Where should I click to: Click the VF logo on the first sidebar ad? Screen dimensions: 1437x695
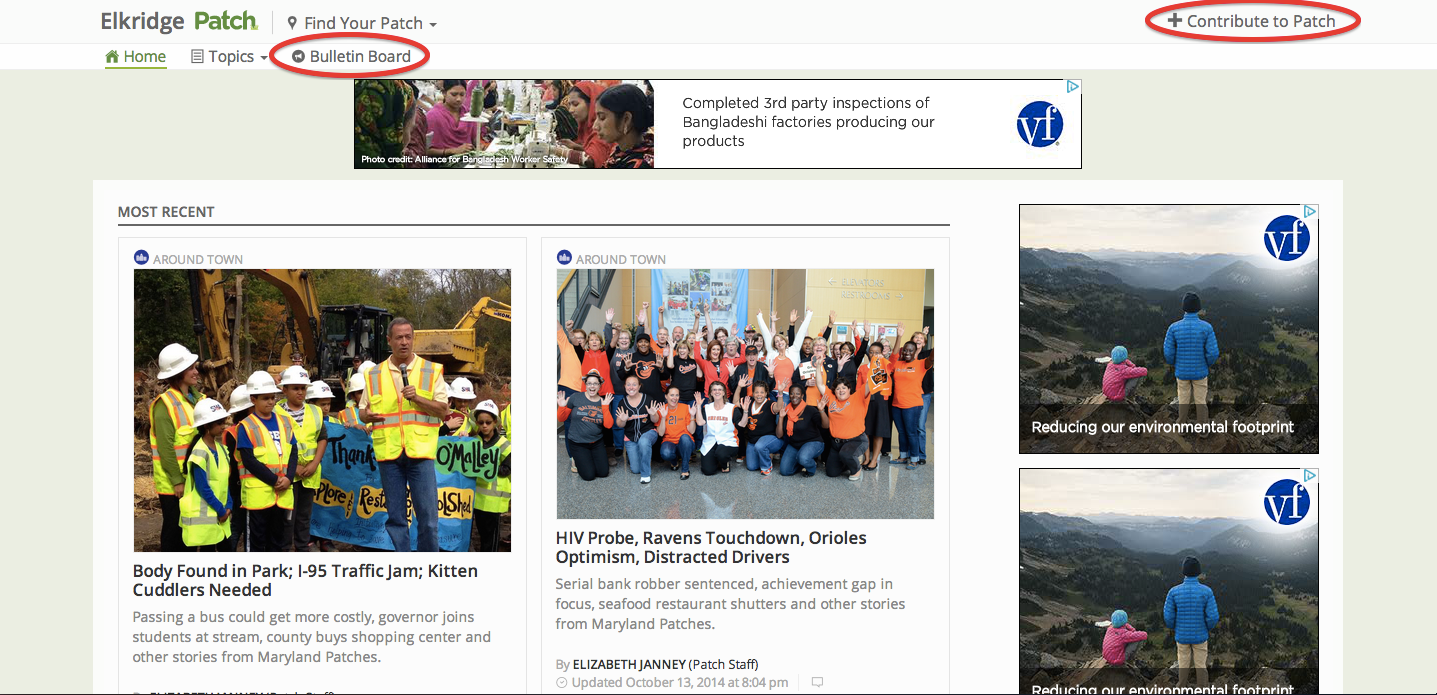click(1287, 239)
